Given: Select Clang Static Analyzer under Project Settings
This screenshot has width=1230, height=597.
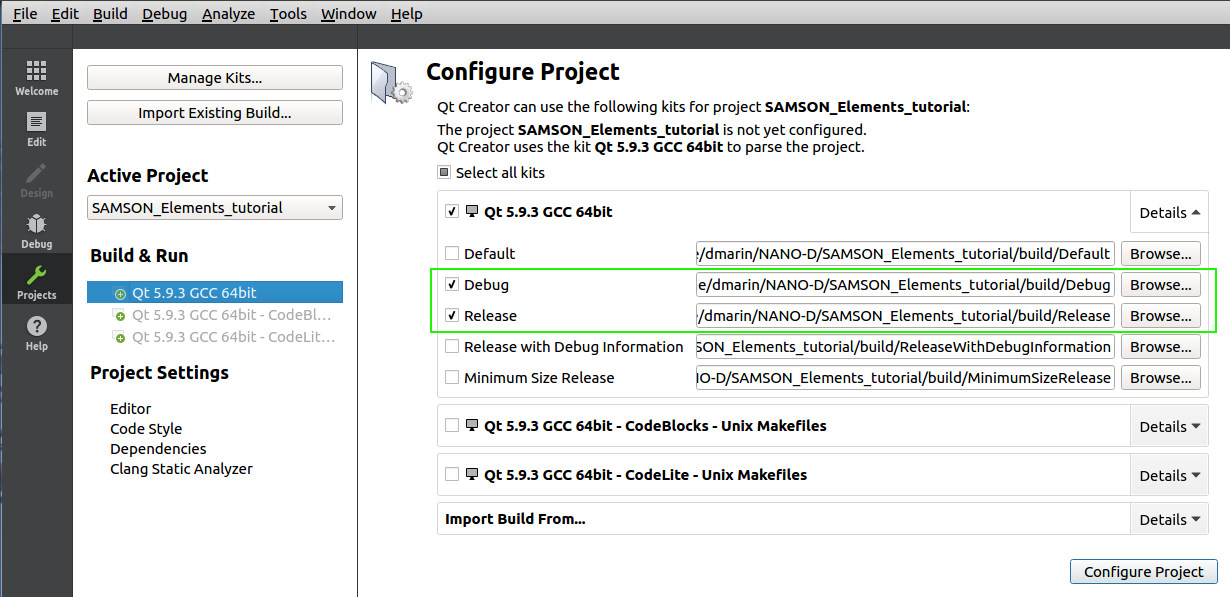Looking at the screenshot, I should pyautogui.click(x=181, y=468).
